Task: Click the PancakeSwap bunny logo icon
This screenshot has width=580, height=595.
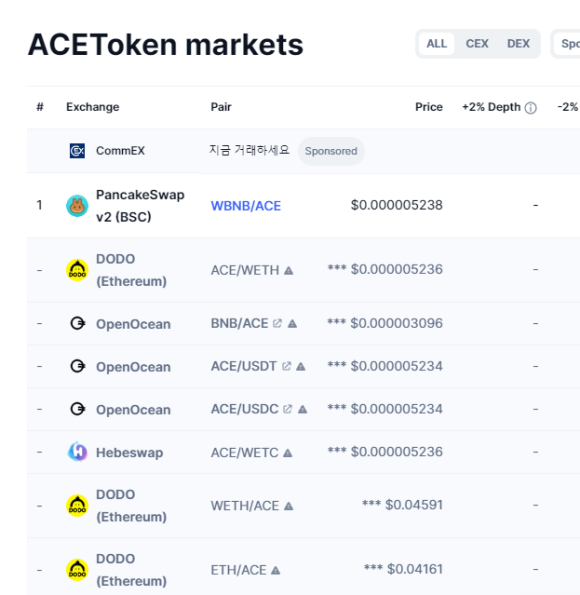Action: click(77, 206)
